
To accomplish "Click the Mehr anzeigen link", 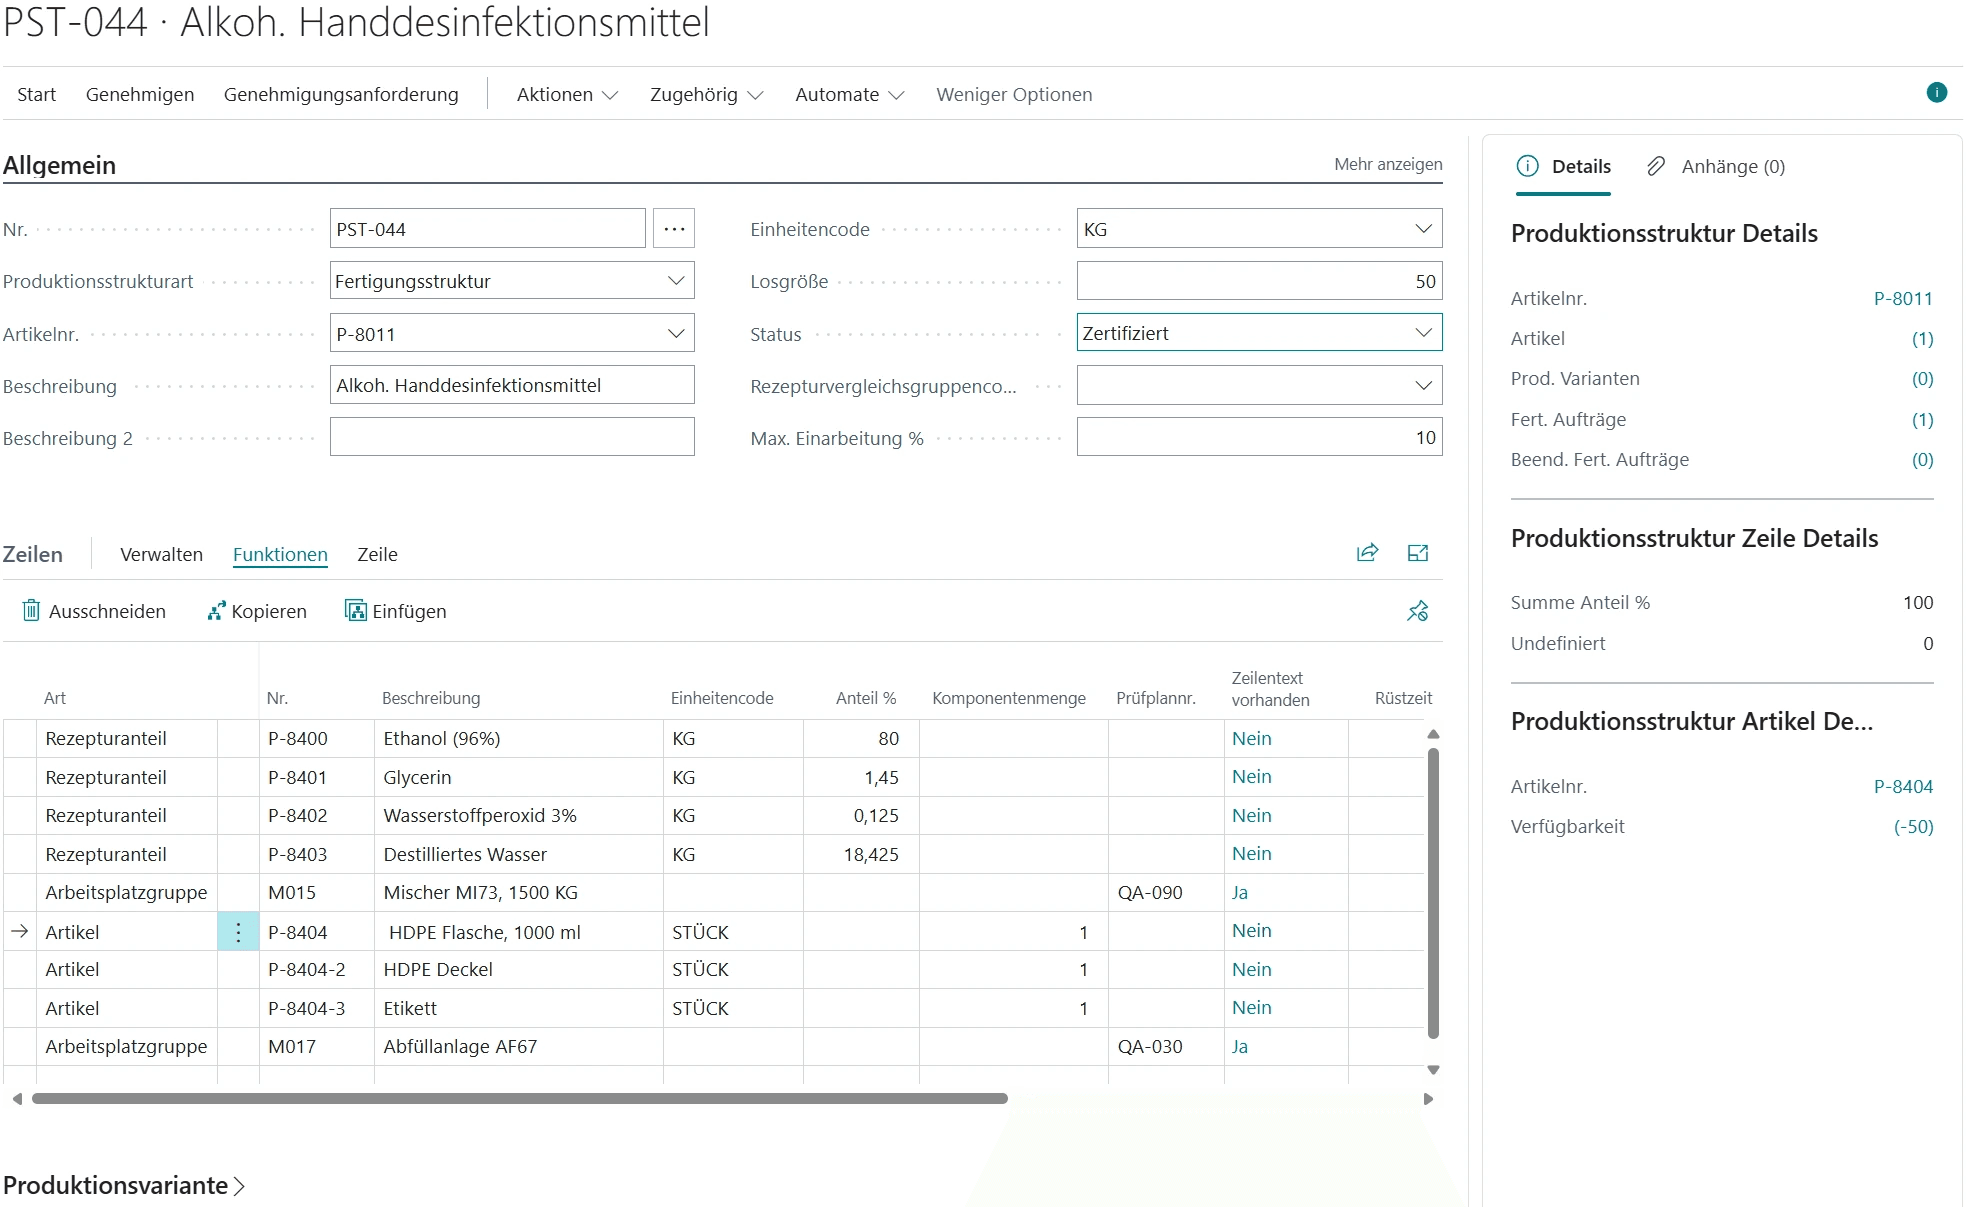I will [1388, 164].
